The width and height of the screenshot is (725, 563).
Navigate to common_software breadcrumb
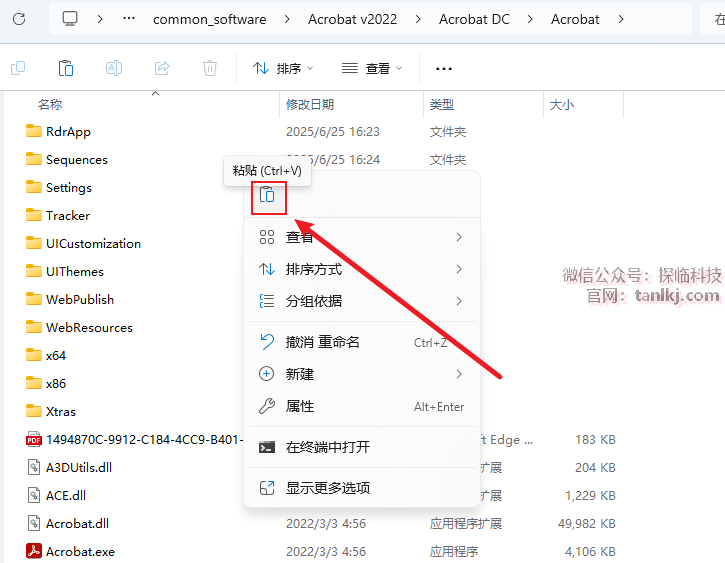[x=209, y=19]
